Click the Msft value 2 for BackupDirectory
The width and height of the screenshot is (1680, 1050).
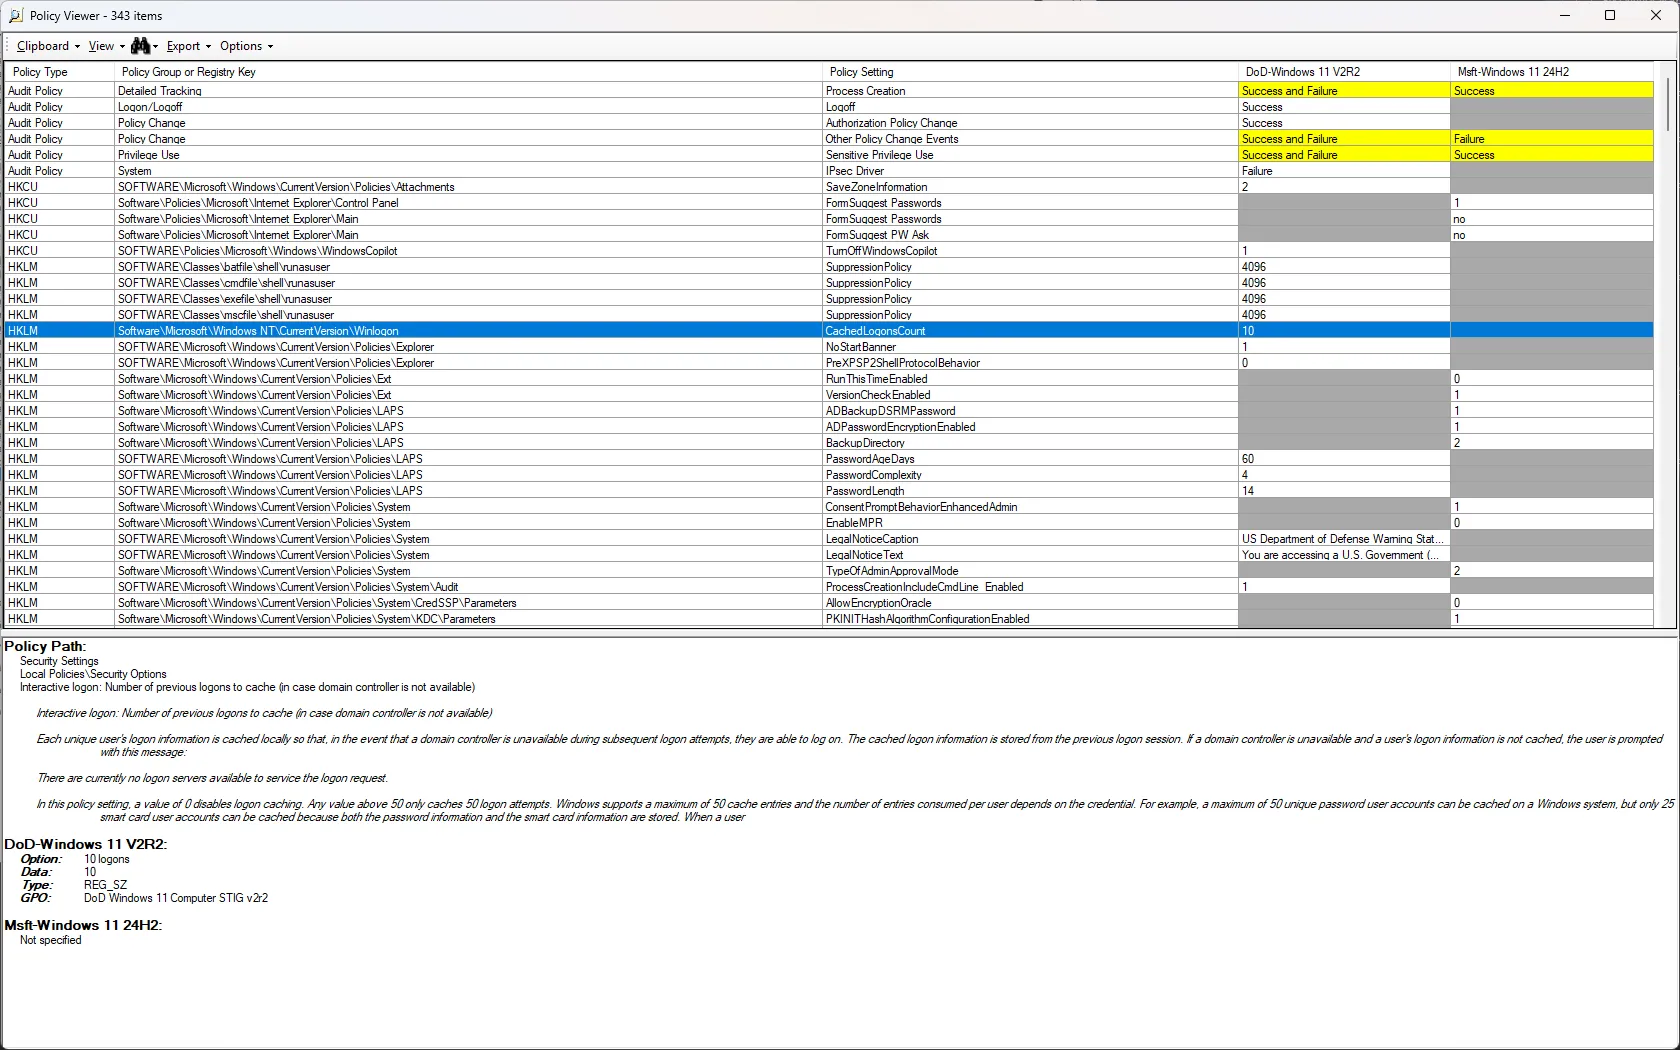point(1551,443)
